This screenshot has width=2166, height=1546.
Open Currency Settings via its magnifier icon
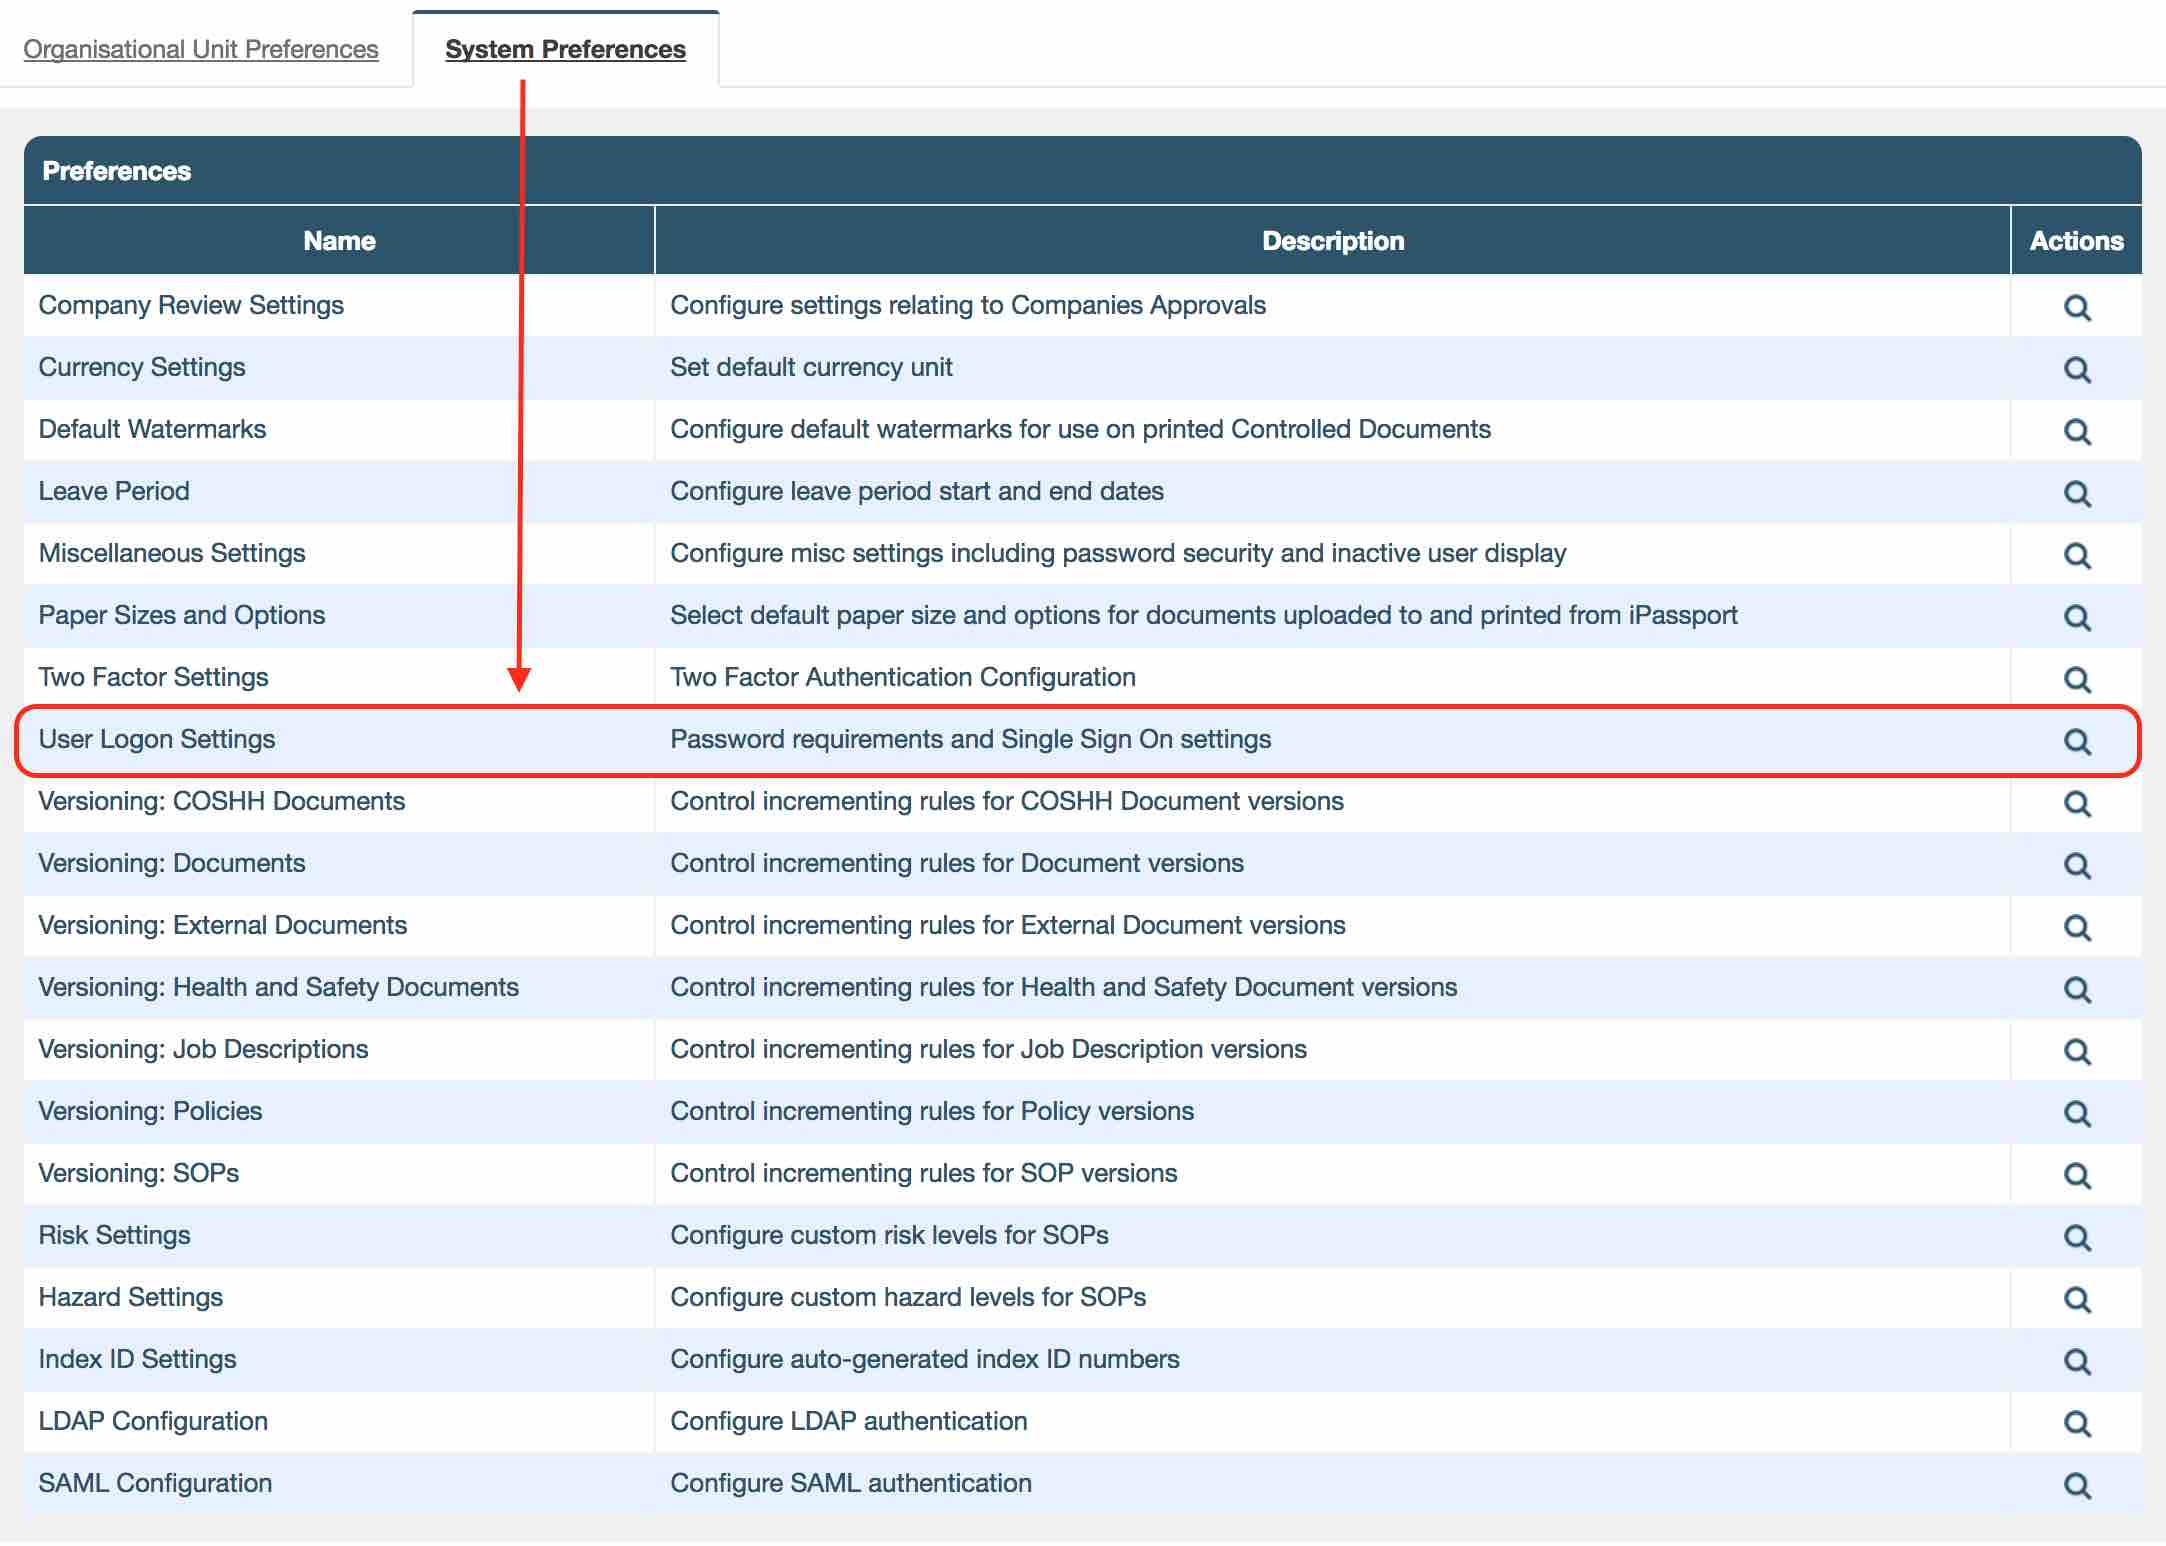[x=2076, y=369]
